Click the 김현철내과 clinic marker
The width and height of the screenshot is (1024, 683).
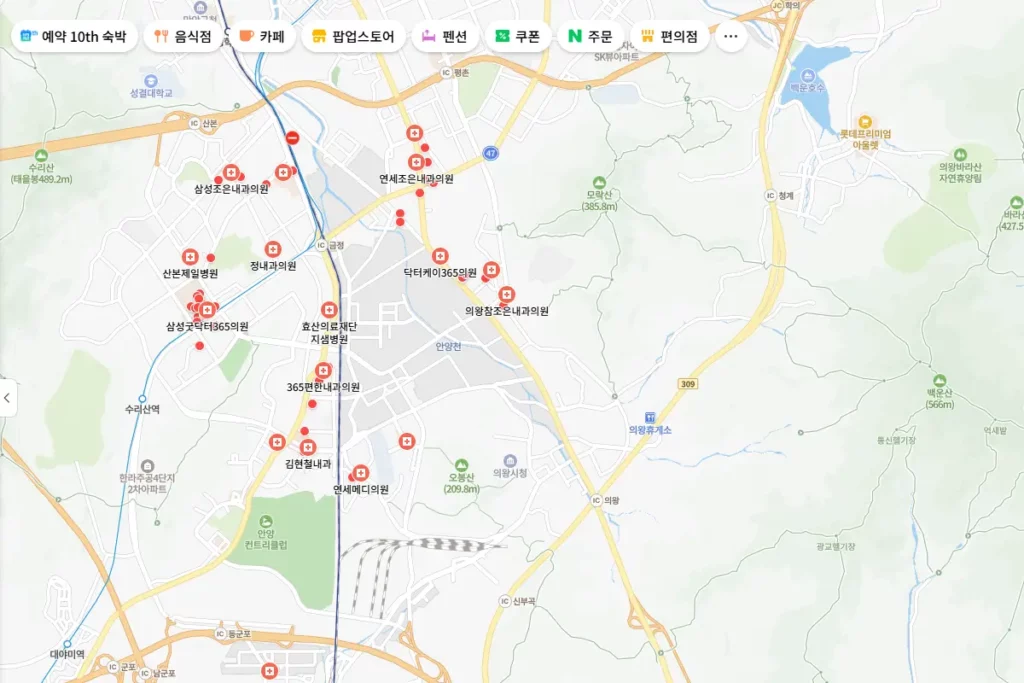coord(308,447)
